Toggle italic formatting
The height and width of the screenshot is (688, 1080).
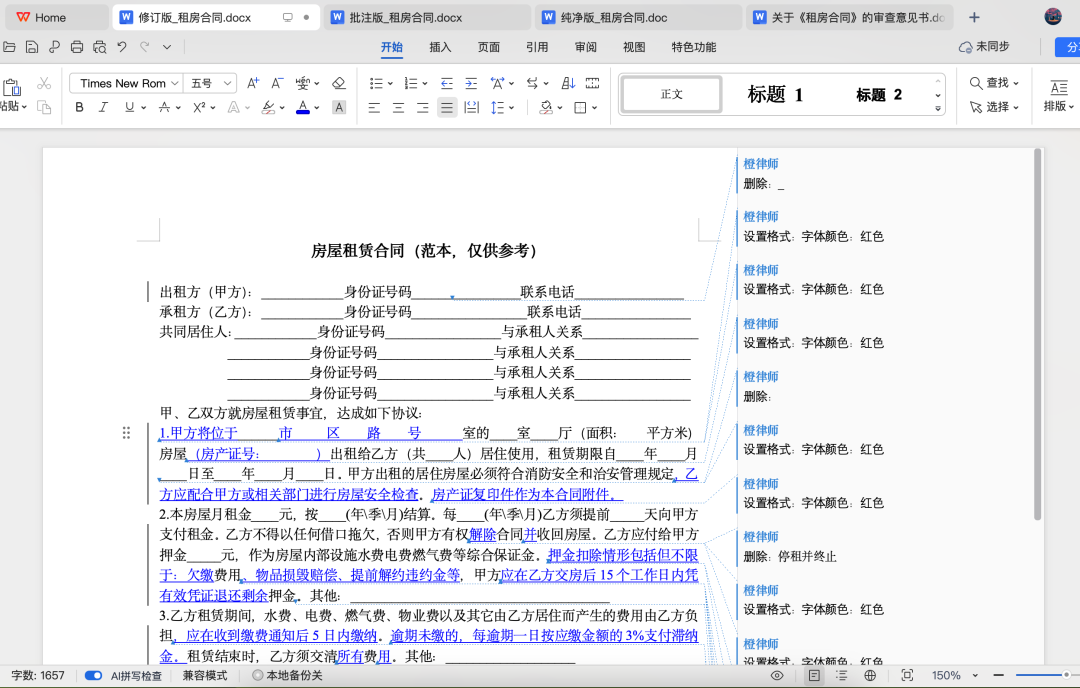[103, 107]
